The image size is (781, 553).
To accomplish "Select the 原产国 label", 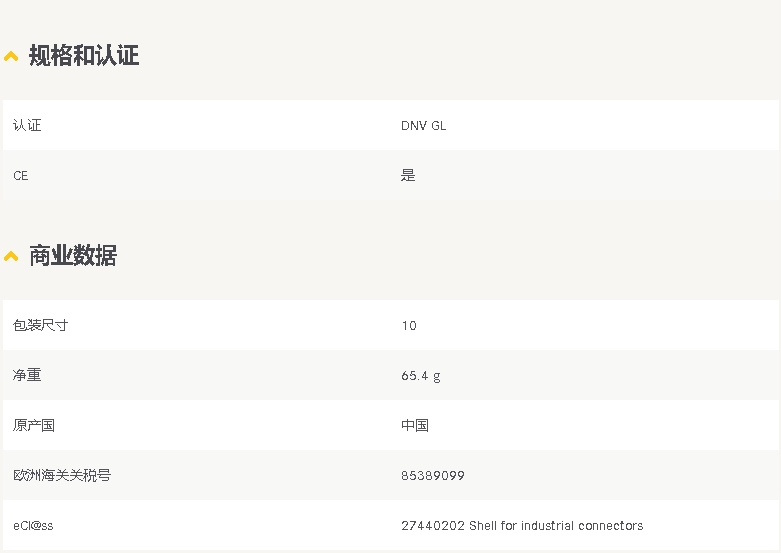I will coord(34,425).
